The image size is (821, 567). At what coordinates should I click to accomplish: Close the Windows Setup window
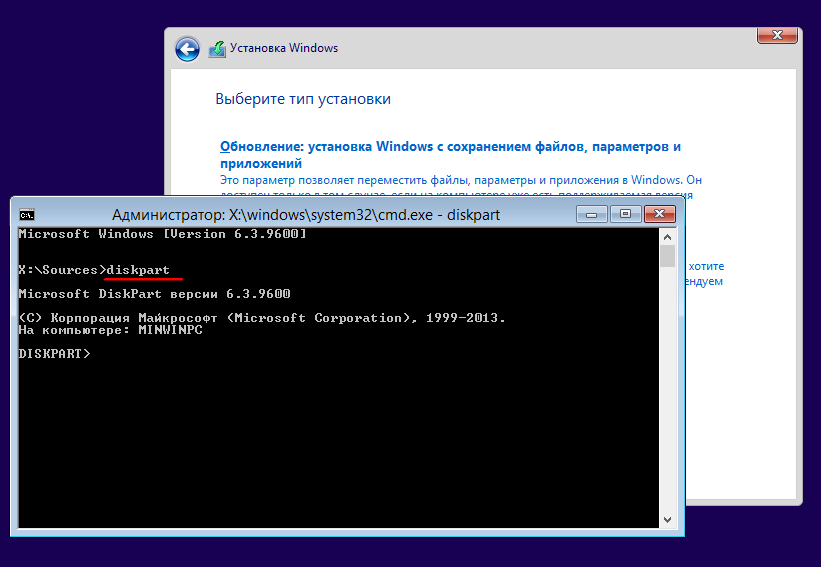coord(777,35)
